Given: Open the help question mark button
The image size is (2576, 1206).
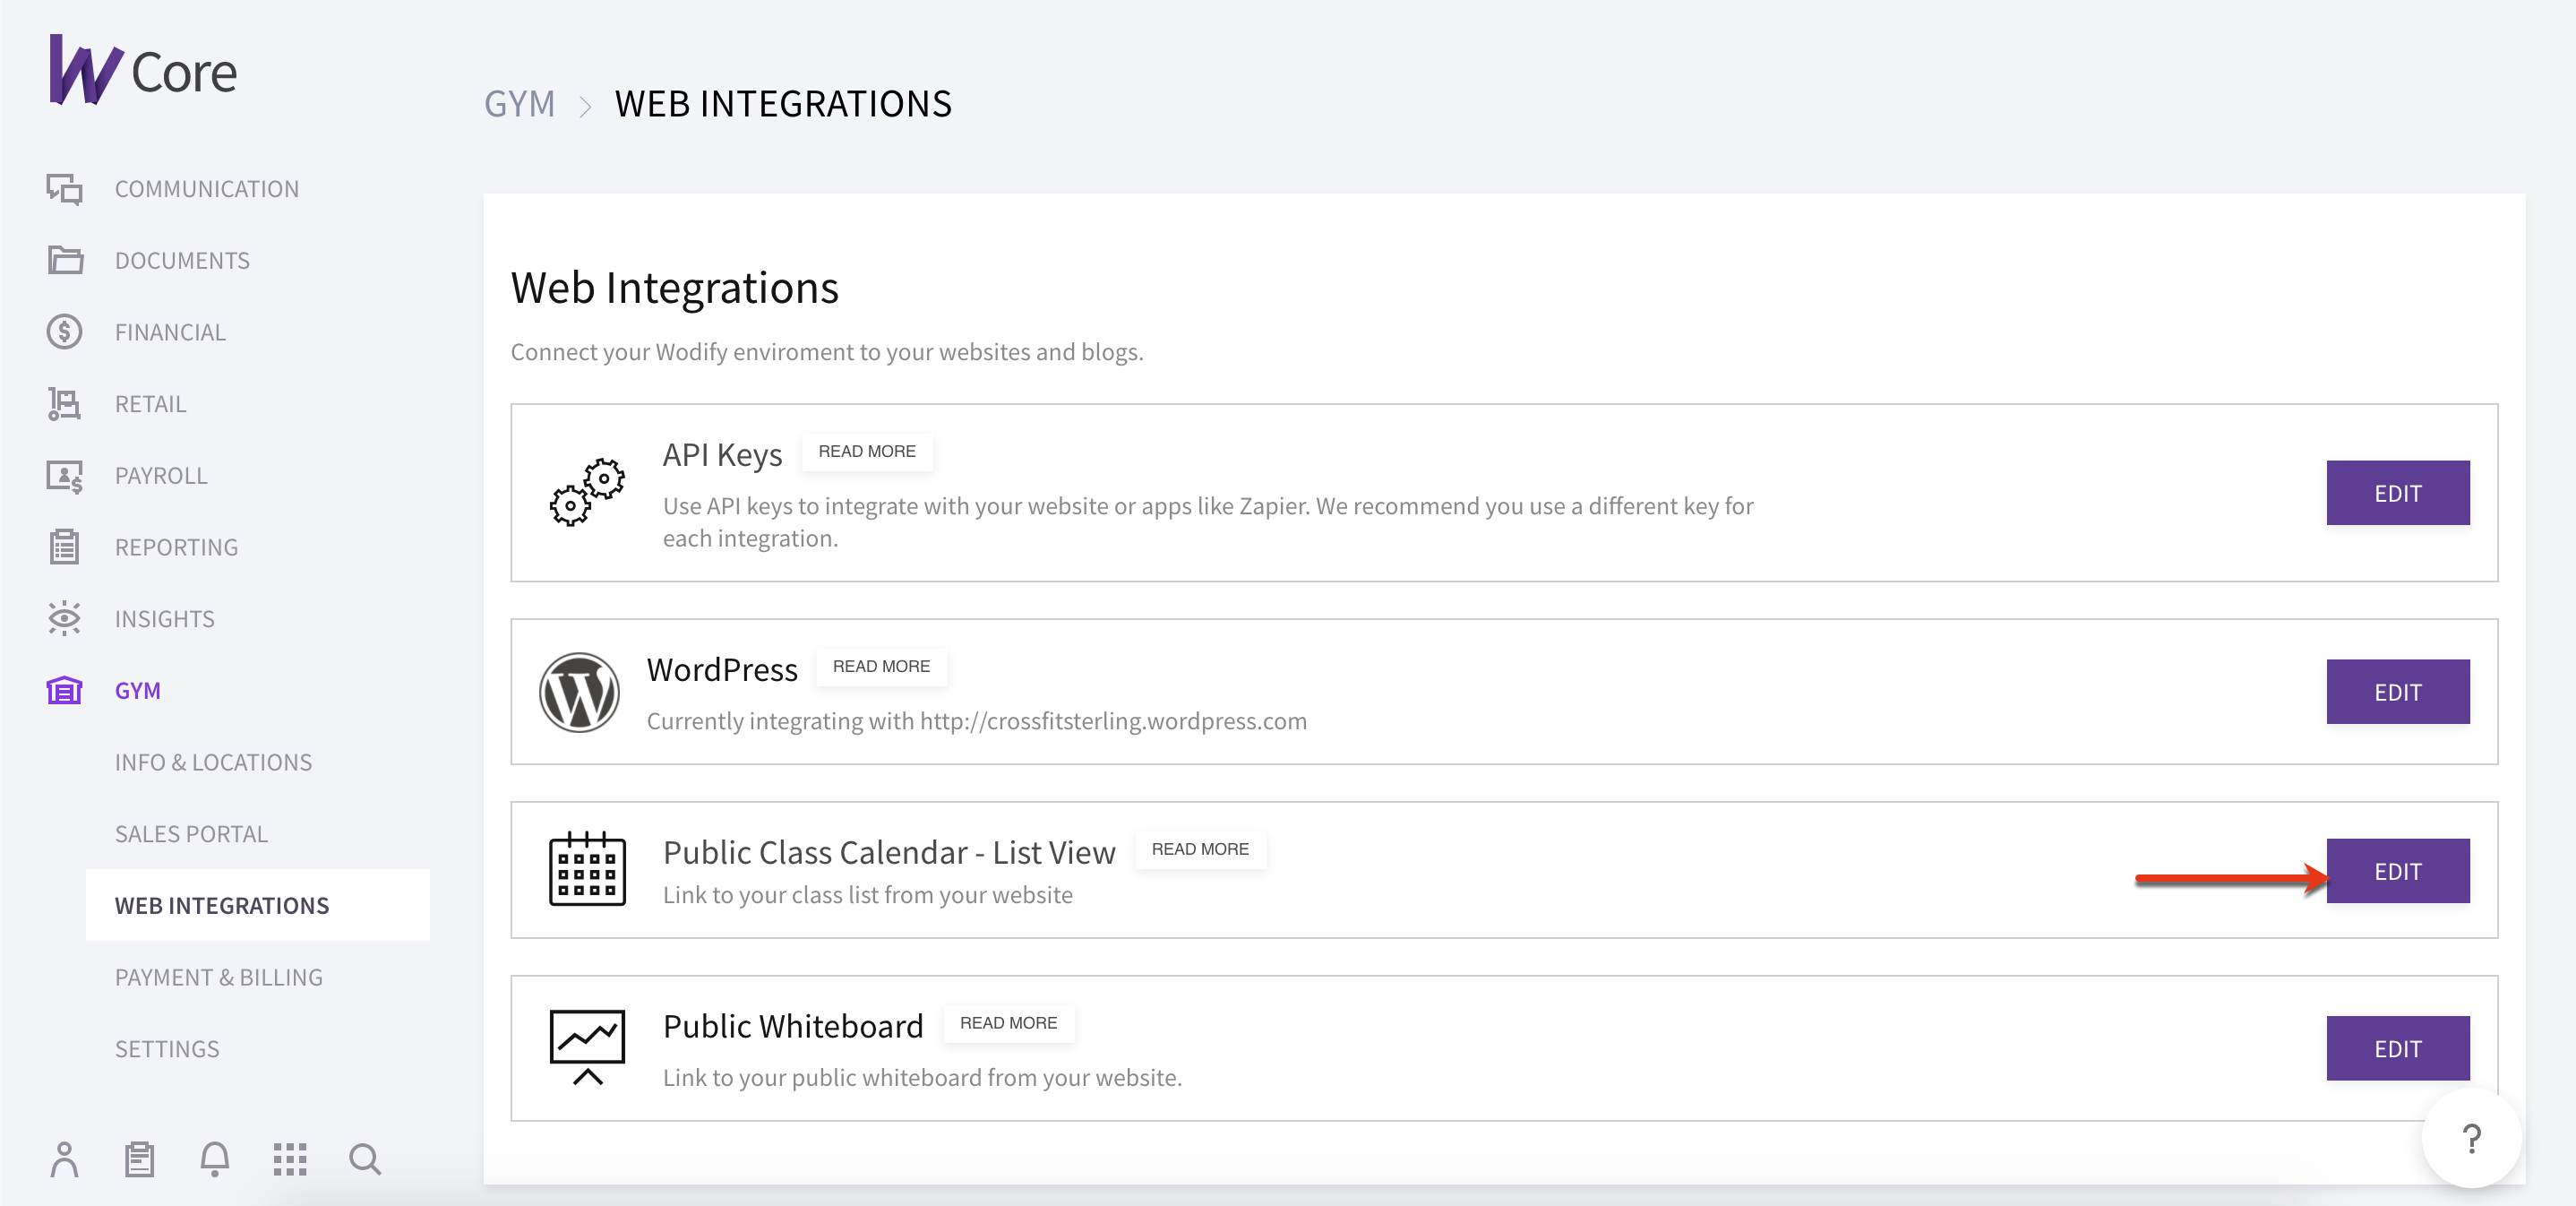Looking at the screenshot, I should point(2471,1138).
